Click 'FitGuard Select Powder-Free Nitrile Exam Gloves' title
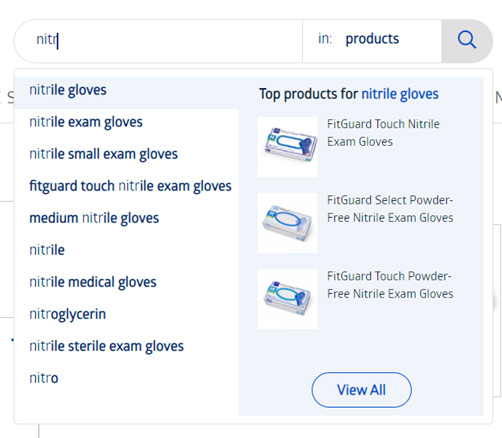 pyautogui.click(x=390, y=209)
